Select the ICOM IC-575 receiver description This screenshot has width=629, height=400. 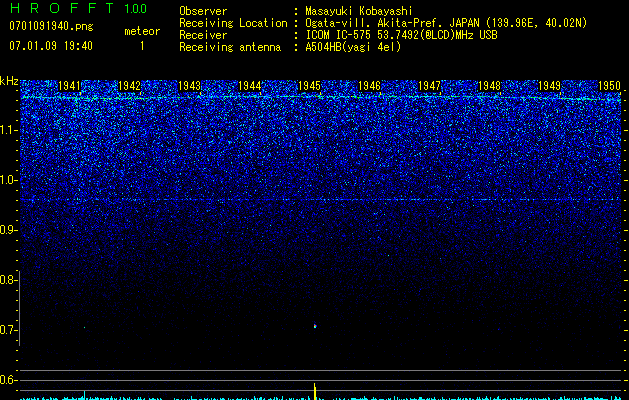[402, 35]
